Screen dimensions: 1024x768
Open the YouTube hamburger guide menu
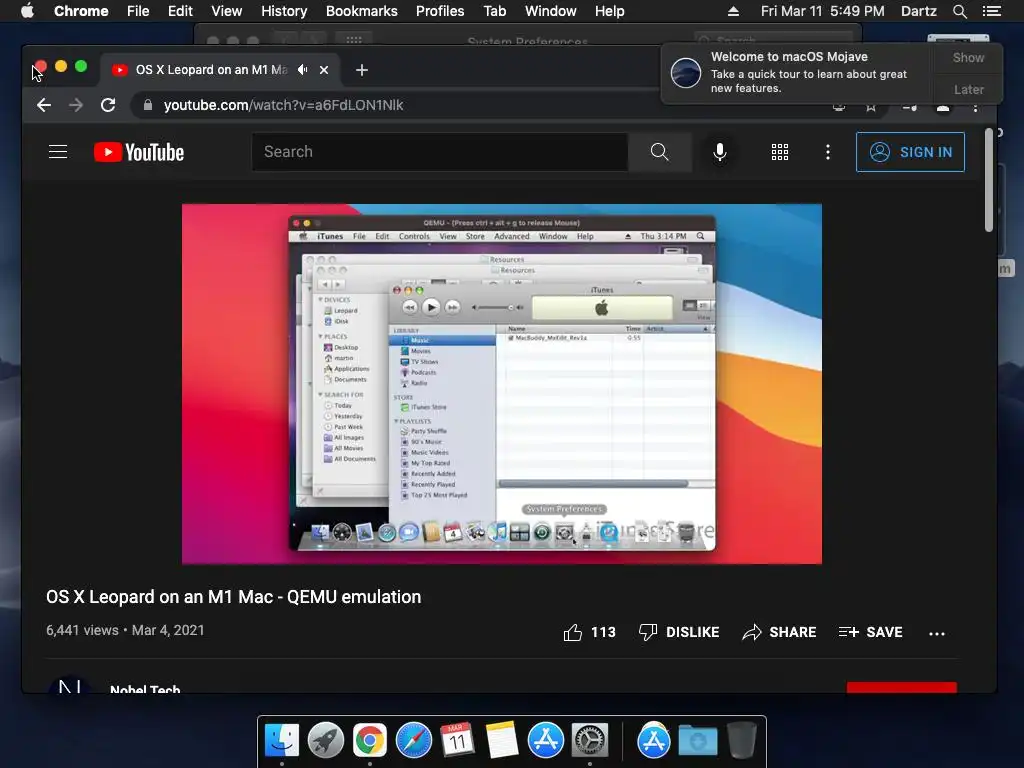click(x=58, y=152)
